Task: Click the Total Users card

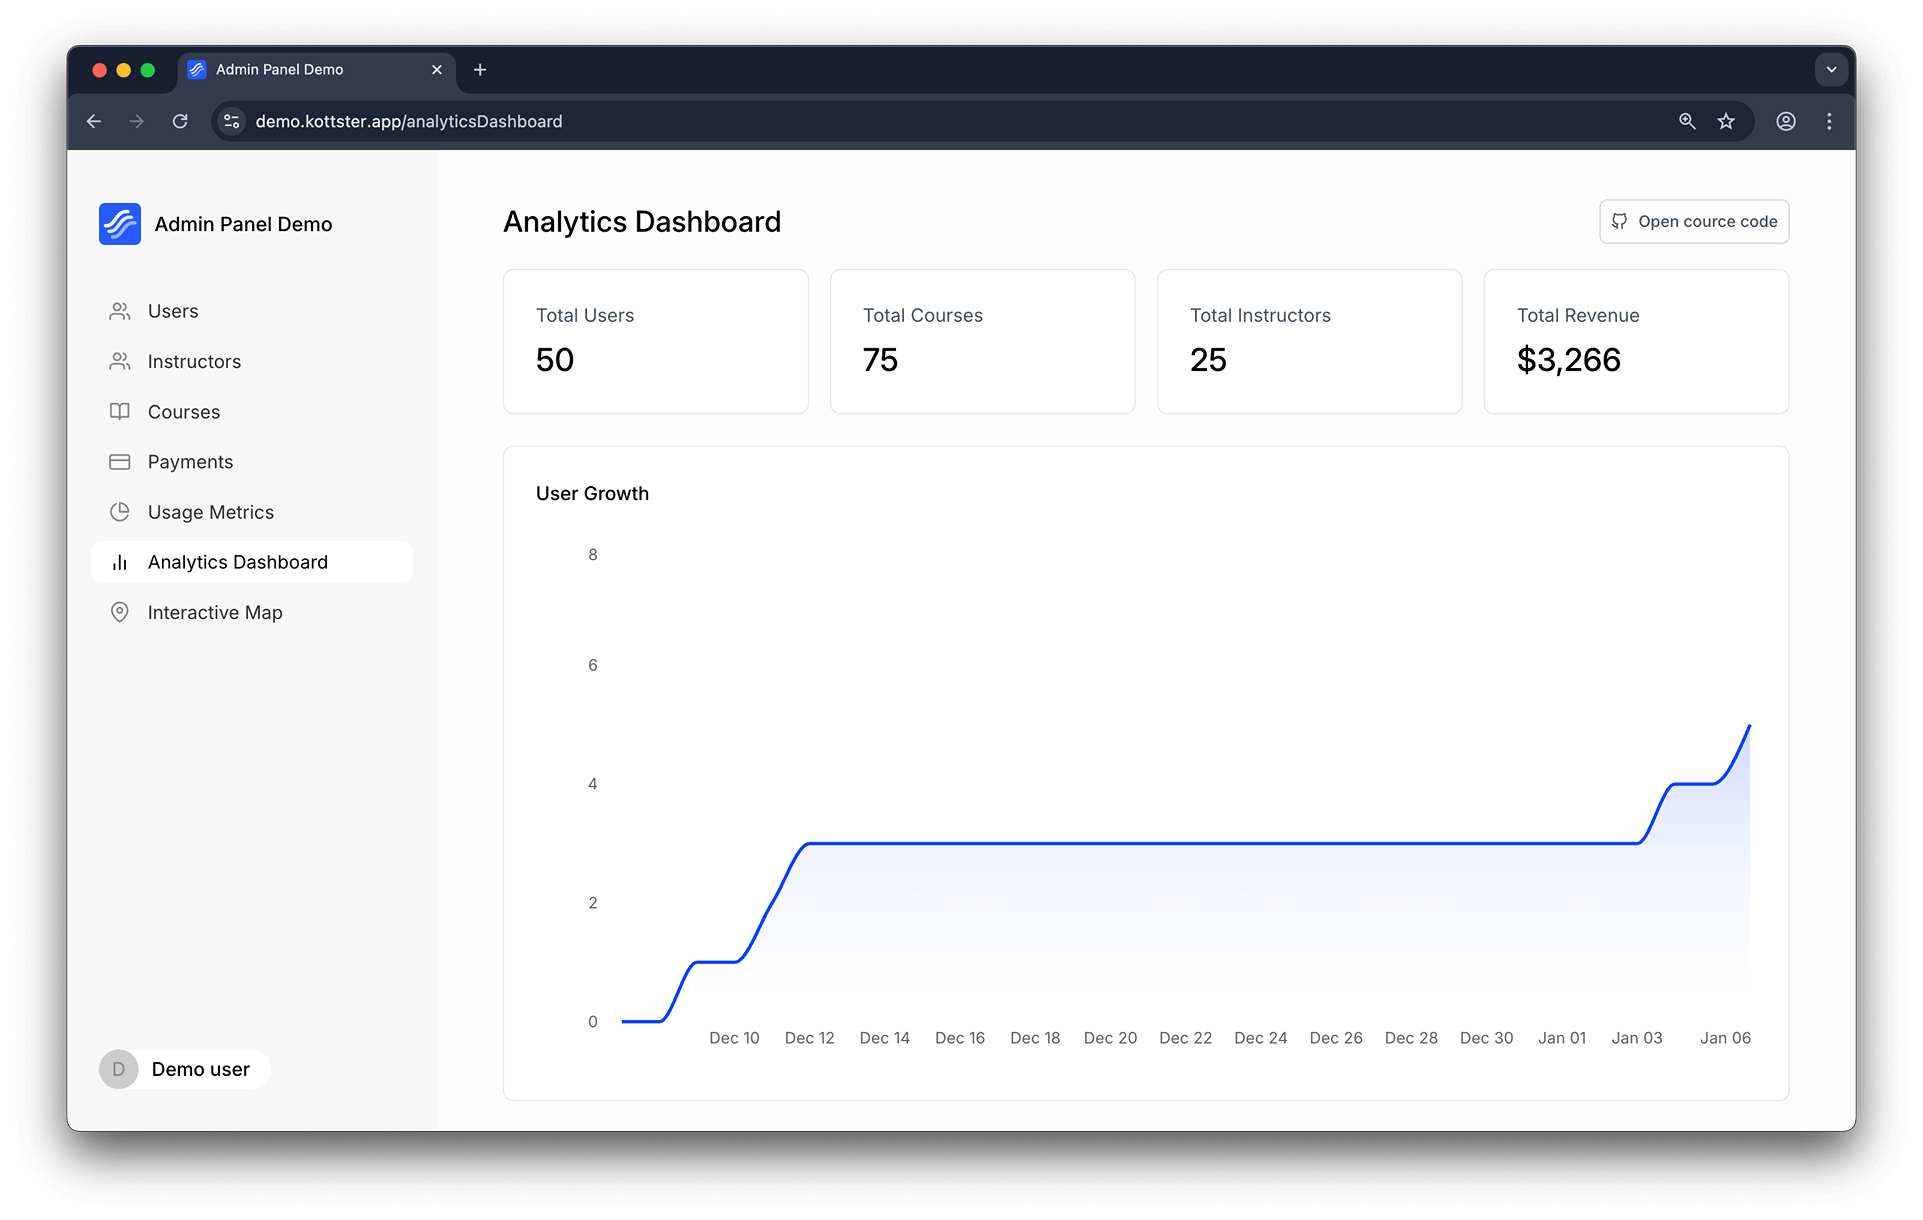Action: click(656, 341)
